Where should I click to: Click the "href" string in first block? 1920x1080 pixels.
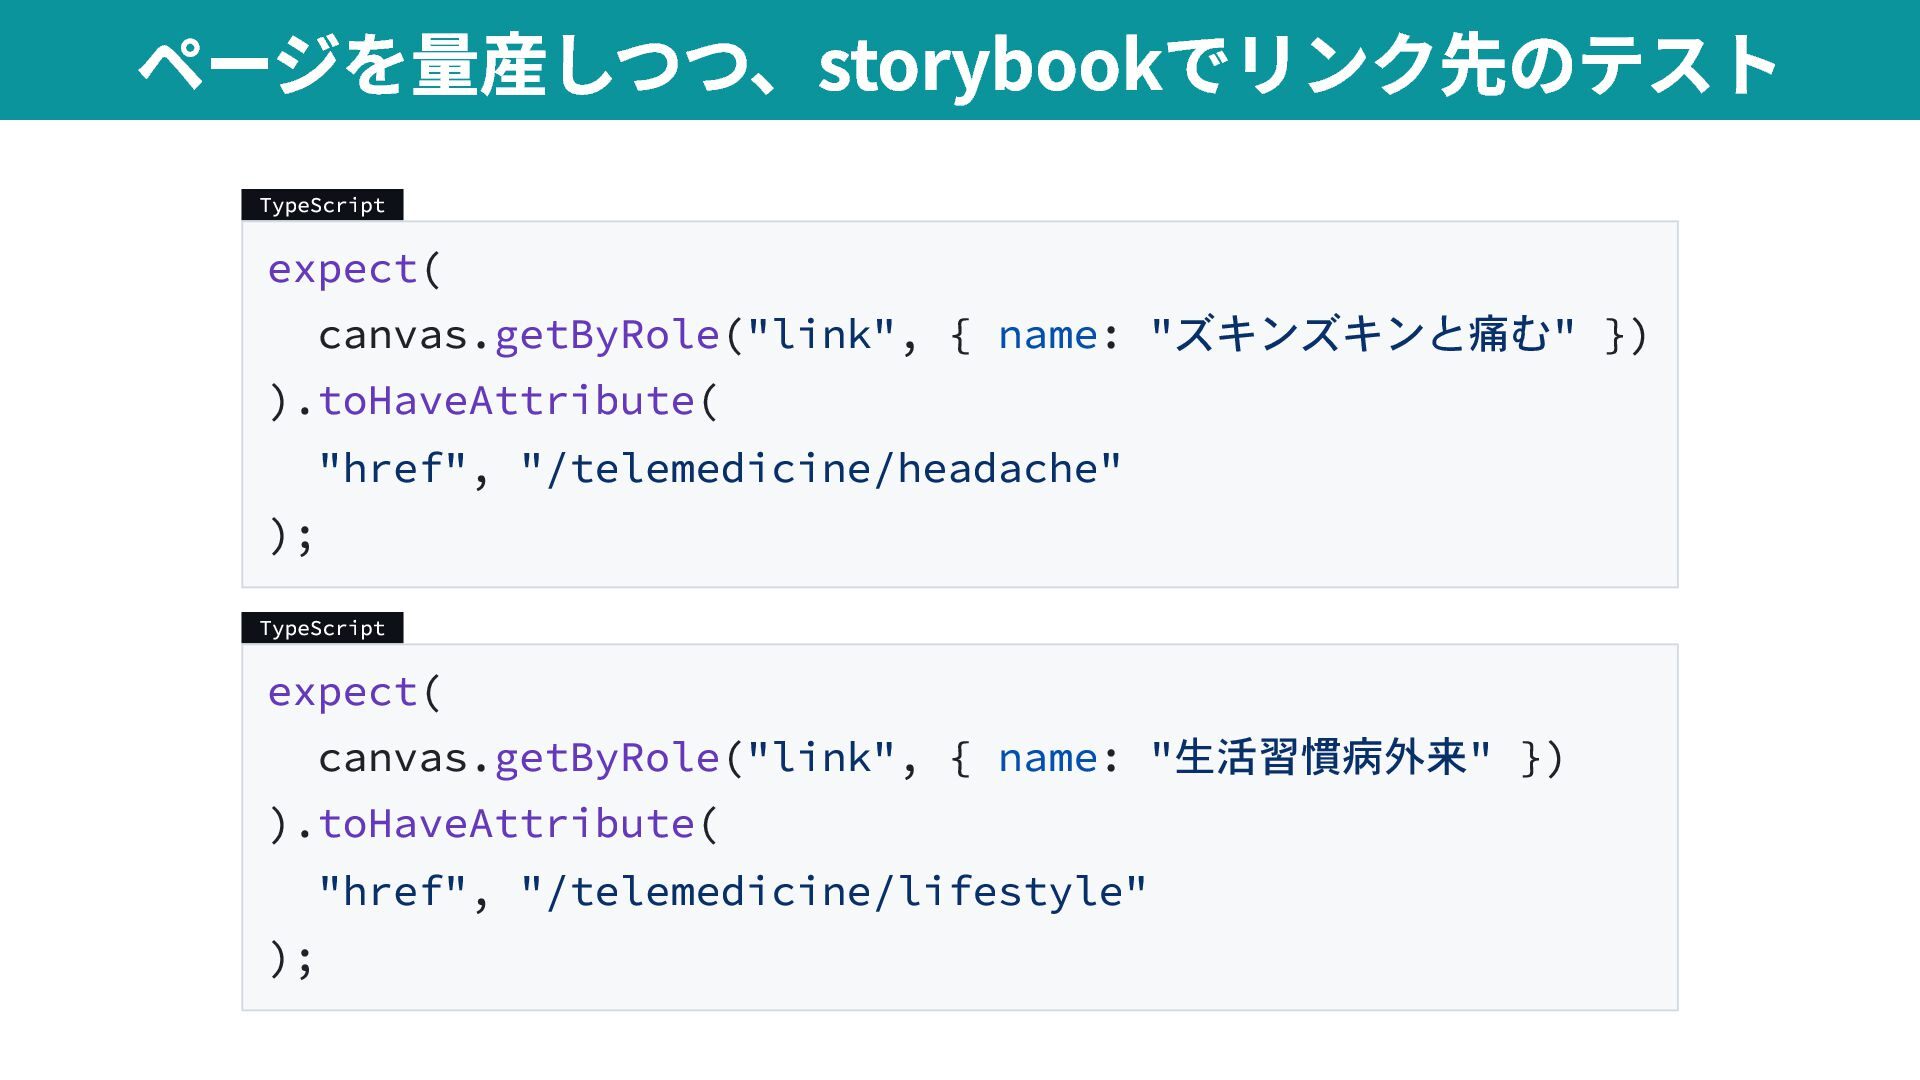point(392,468)
